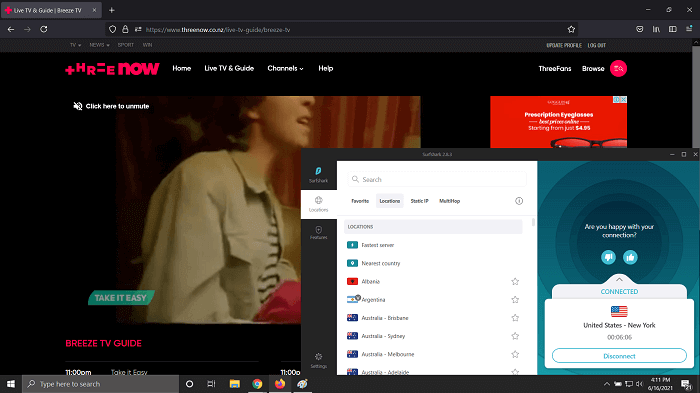Open Live TV & Guide page
This screenshot has height=393, width=700.
pos(229,68)
